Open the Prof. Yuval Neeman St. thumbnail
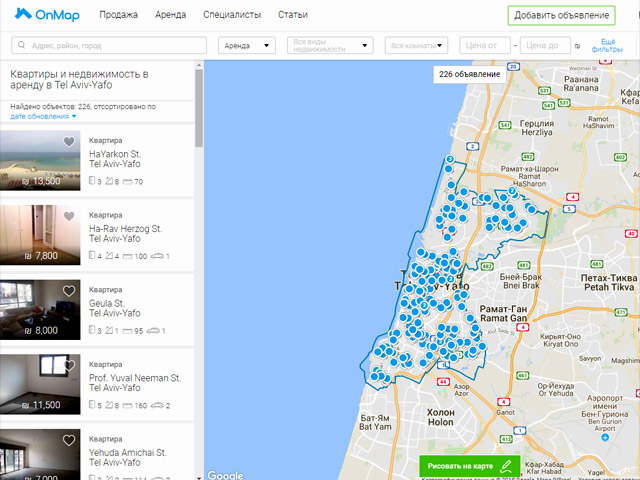The width and height of the screenshot is (640, 480). tap(40, 384)
